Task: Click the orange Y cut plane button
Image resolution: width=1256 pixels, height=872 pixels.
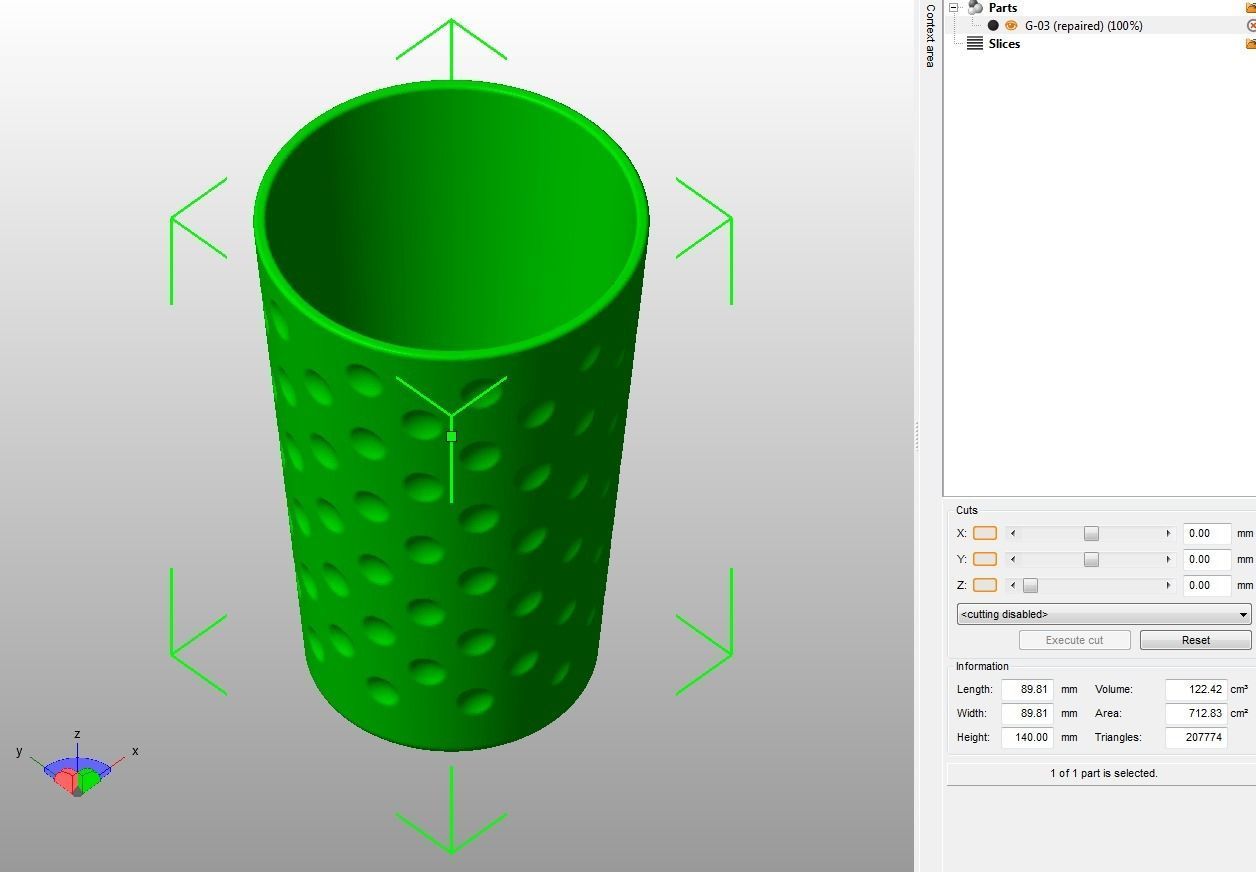Action: [x=984, y=559]
